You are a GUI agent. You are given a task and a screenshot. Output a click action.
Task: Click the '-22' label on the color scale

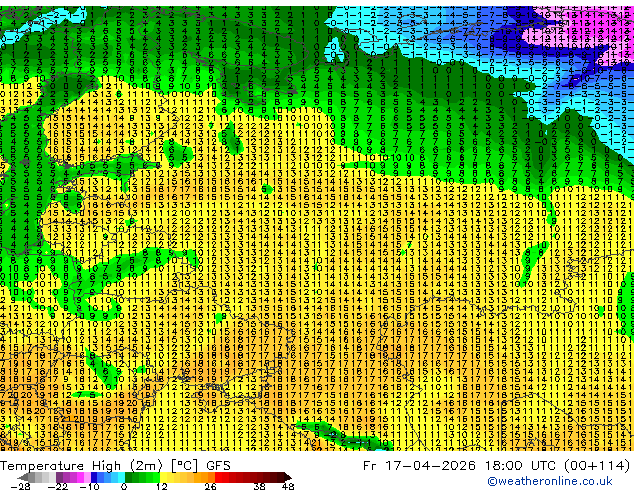(x=57, y=486)
